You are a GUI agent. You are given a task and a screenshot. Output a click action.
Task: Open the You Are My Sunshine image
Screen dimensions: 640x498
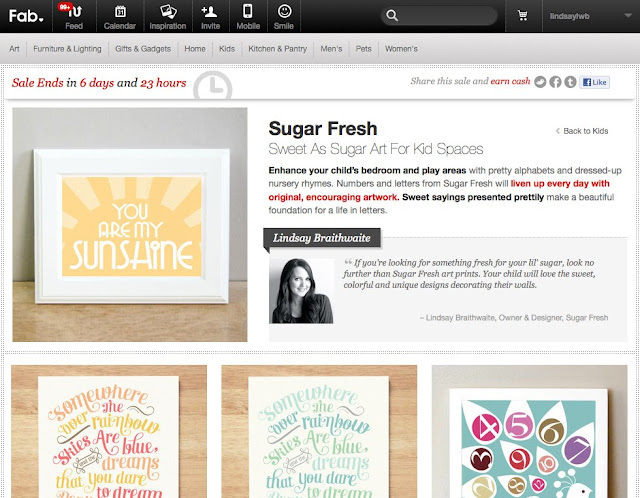tap(130, 225)
